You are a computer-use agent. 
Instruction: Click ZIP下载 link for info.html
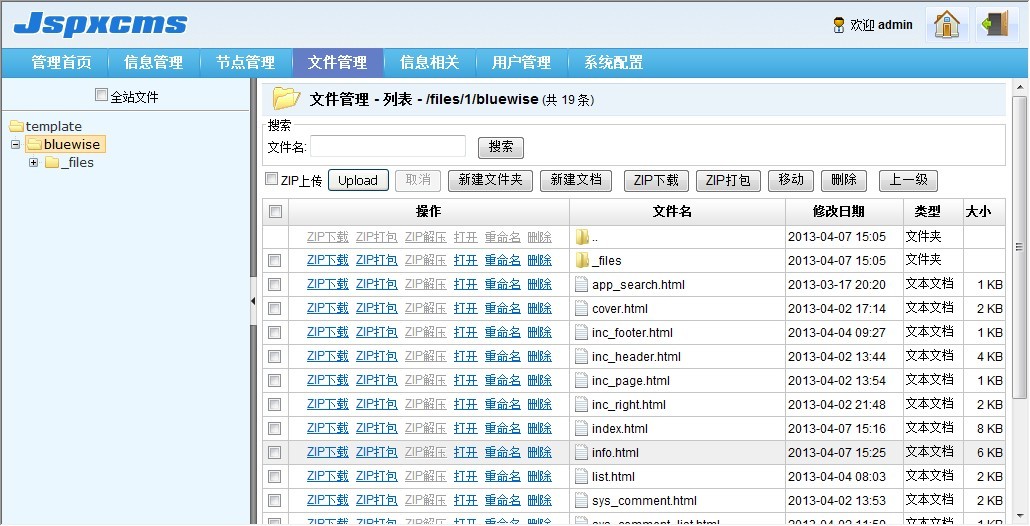click(x=328, y=452)
